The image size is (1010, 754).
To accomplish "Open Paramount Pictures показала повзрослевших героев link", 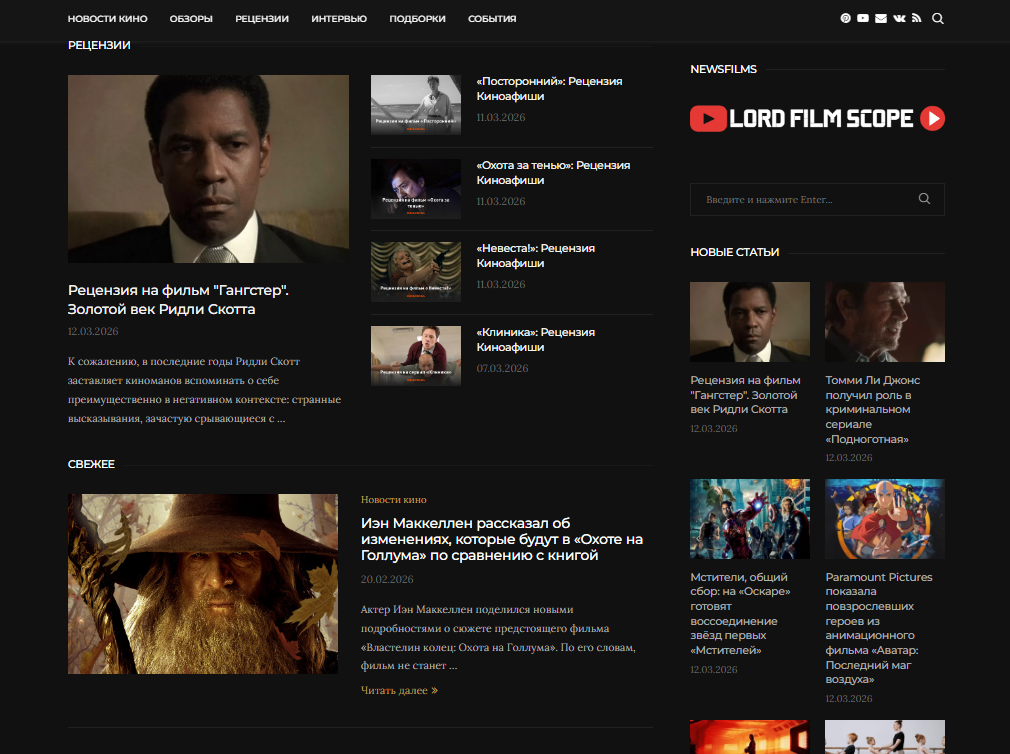I will (x=879, y=628).
